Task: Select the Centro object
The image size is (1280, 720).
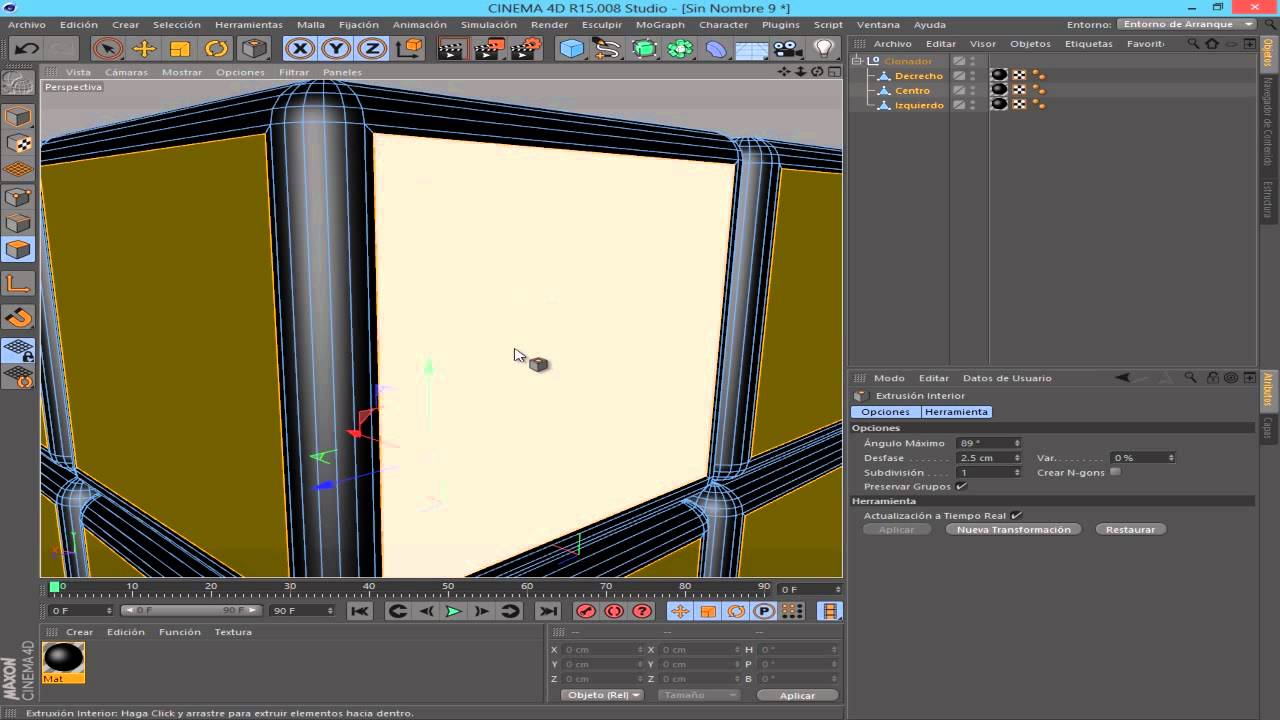Action: 912,90
